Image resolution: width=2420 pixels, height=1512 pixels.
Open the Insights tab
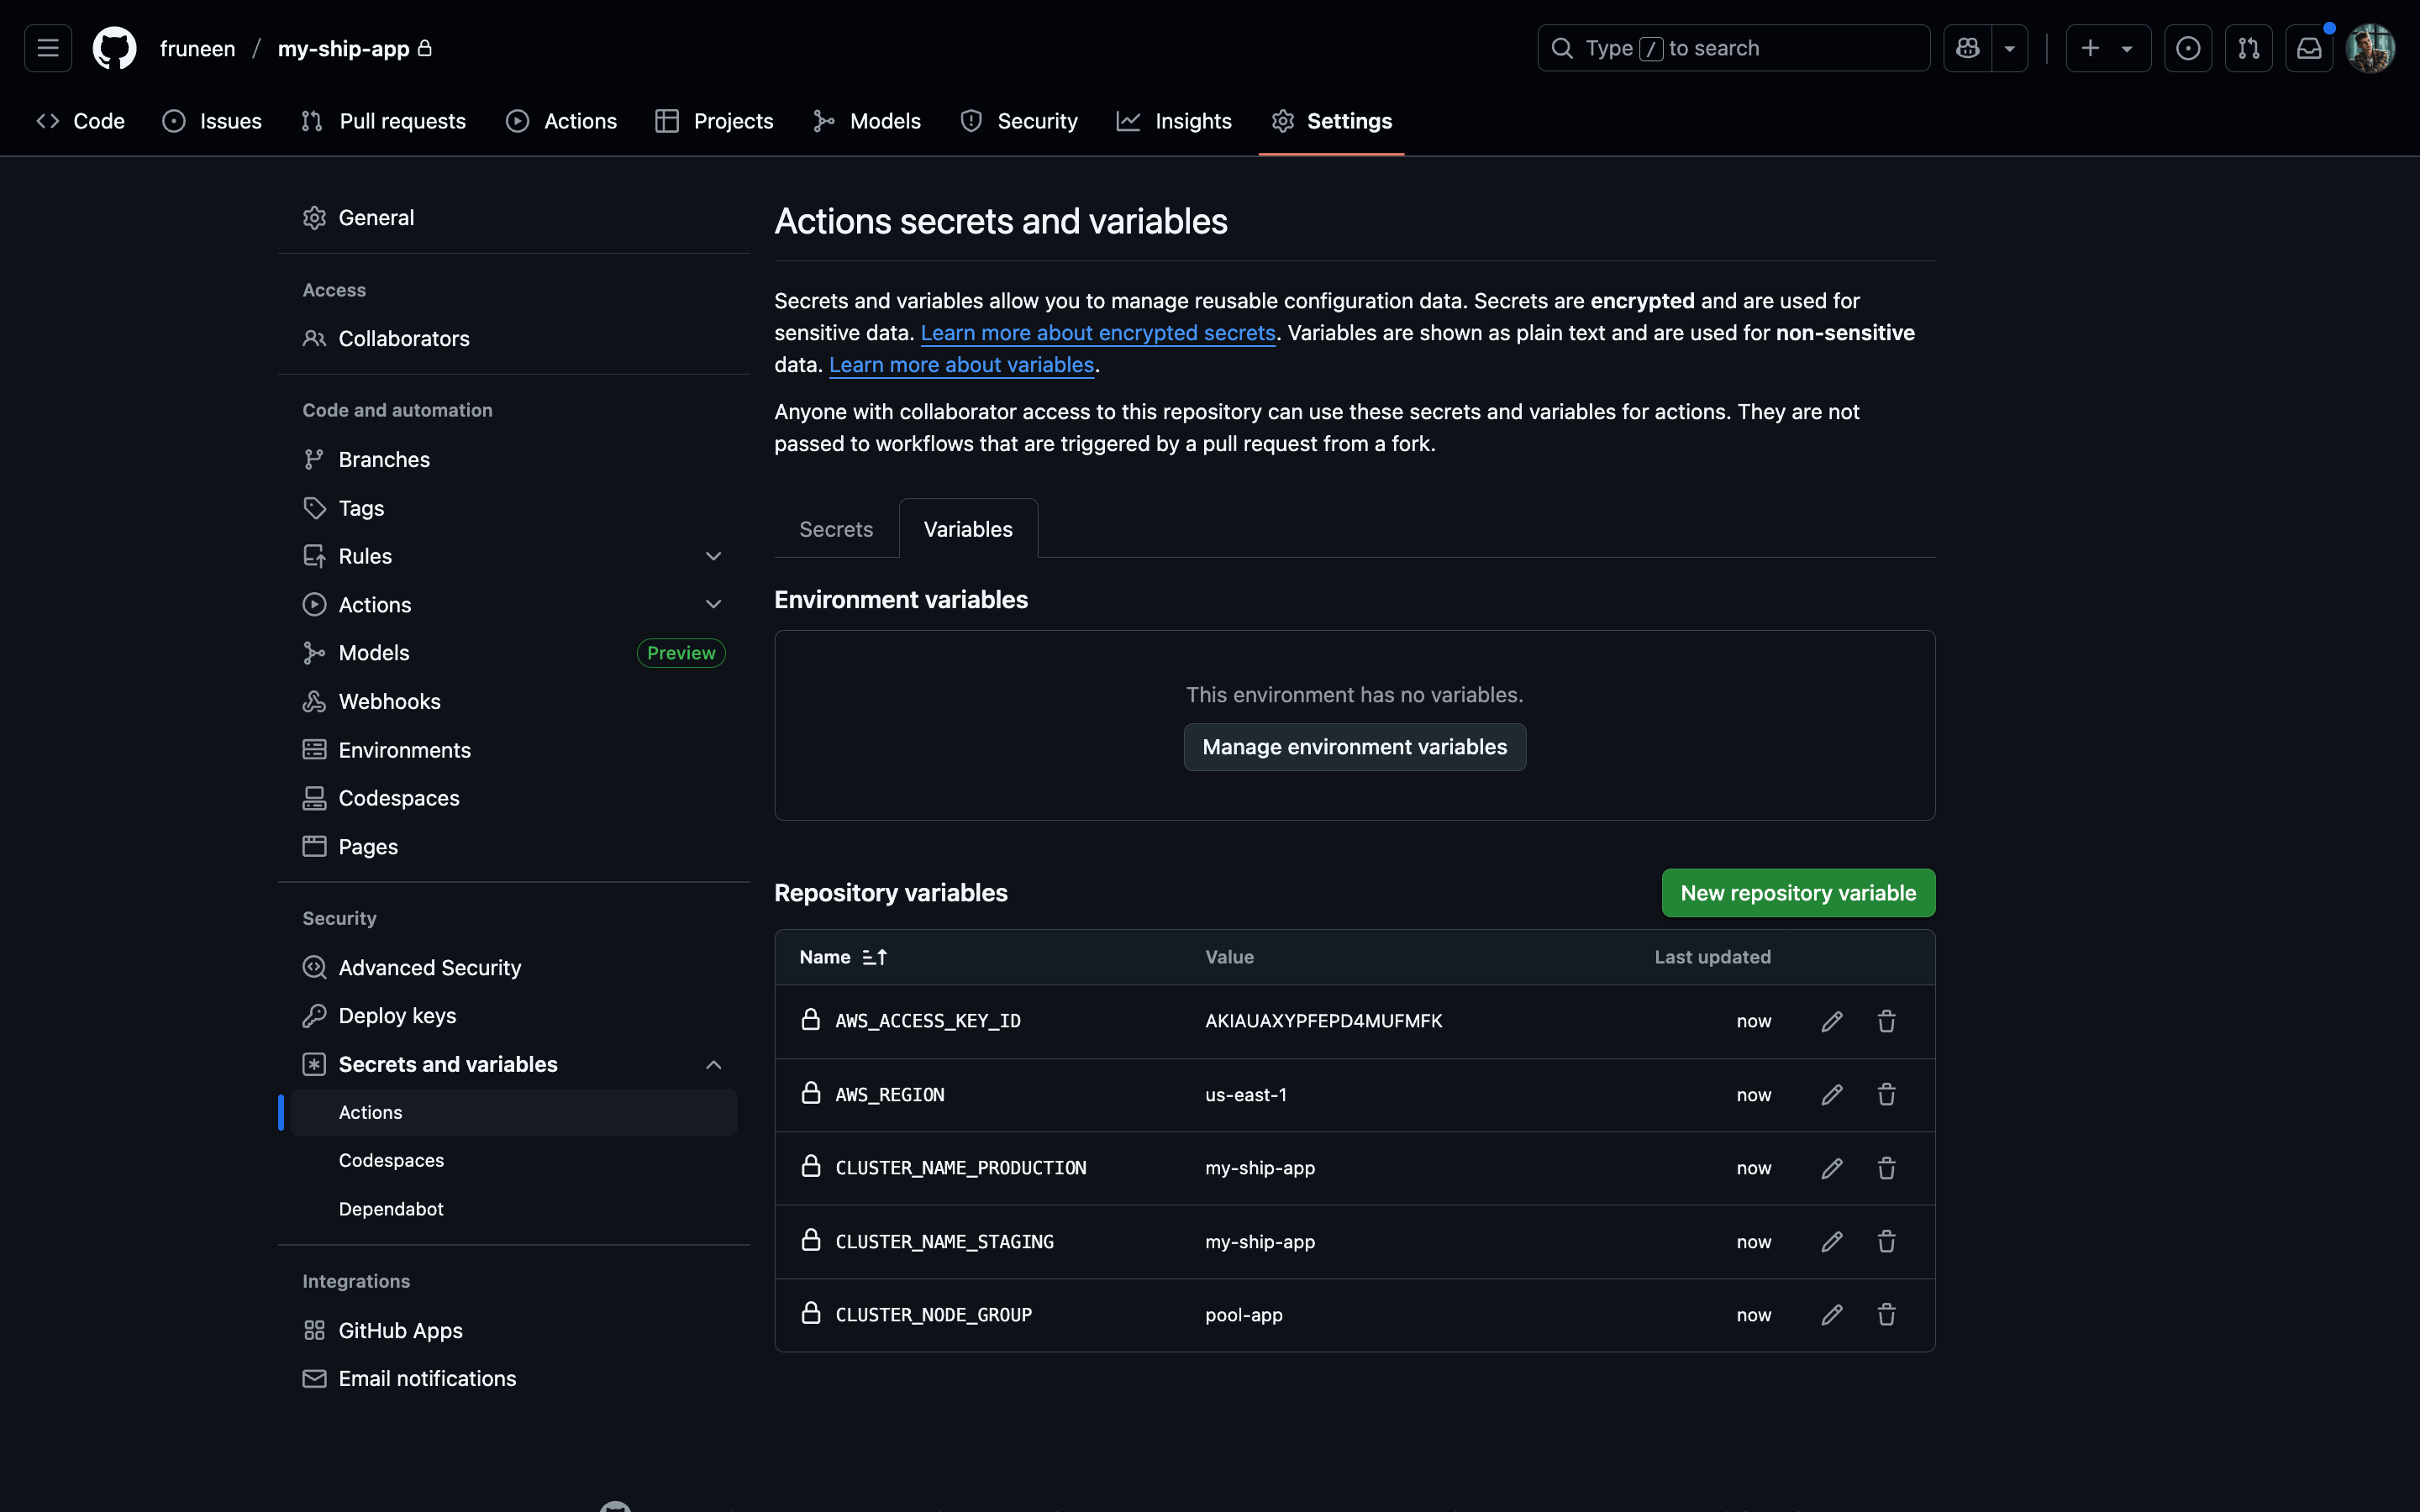click(x=1174, y=120)
